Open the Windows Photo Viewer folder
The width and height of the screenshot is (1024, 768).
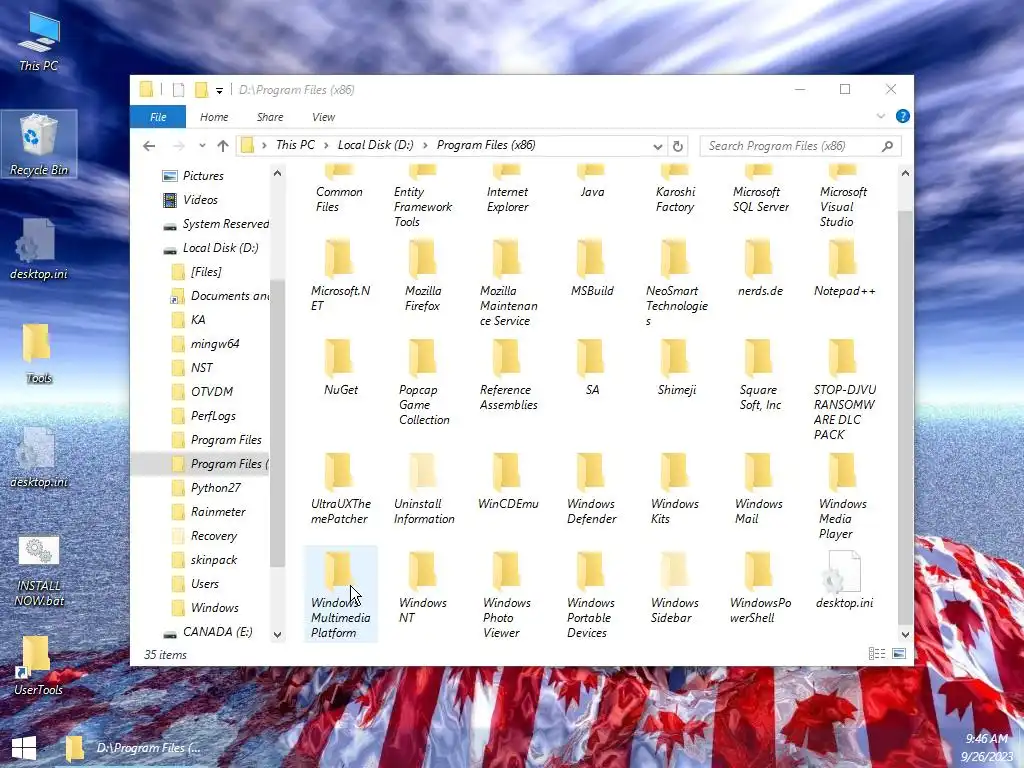pyautogui.click(x=507, y=595)
